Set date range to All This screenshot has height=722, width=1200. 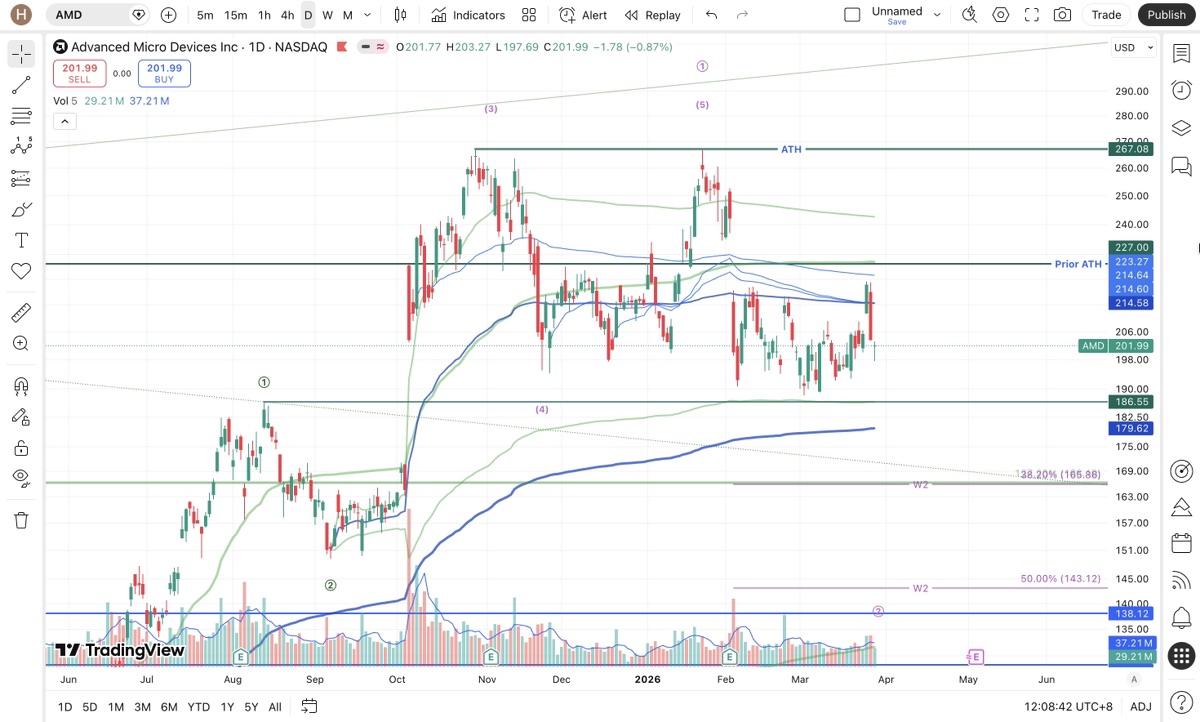(275, 707)
